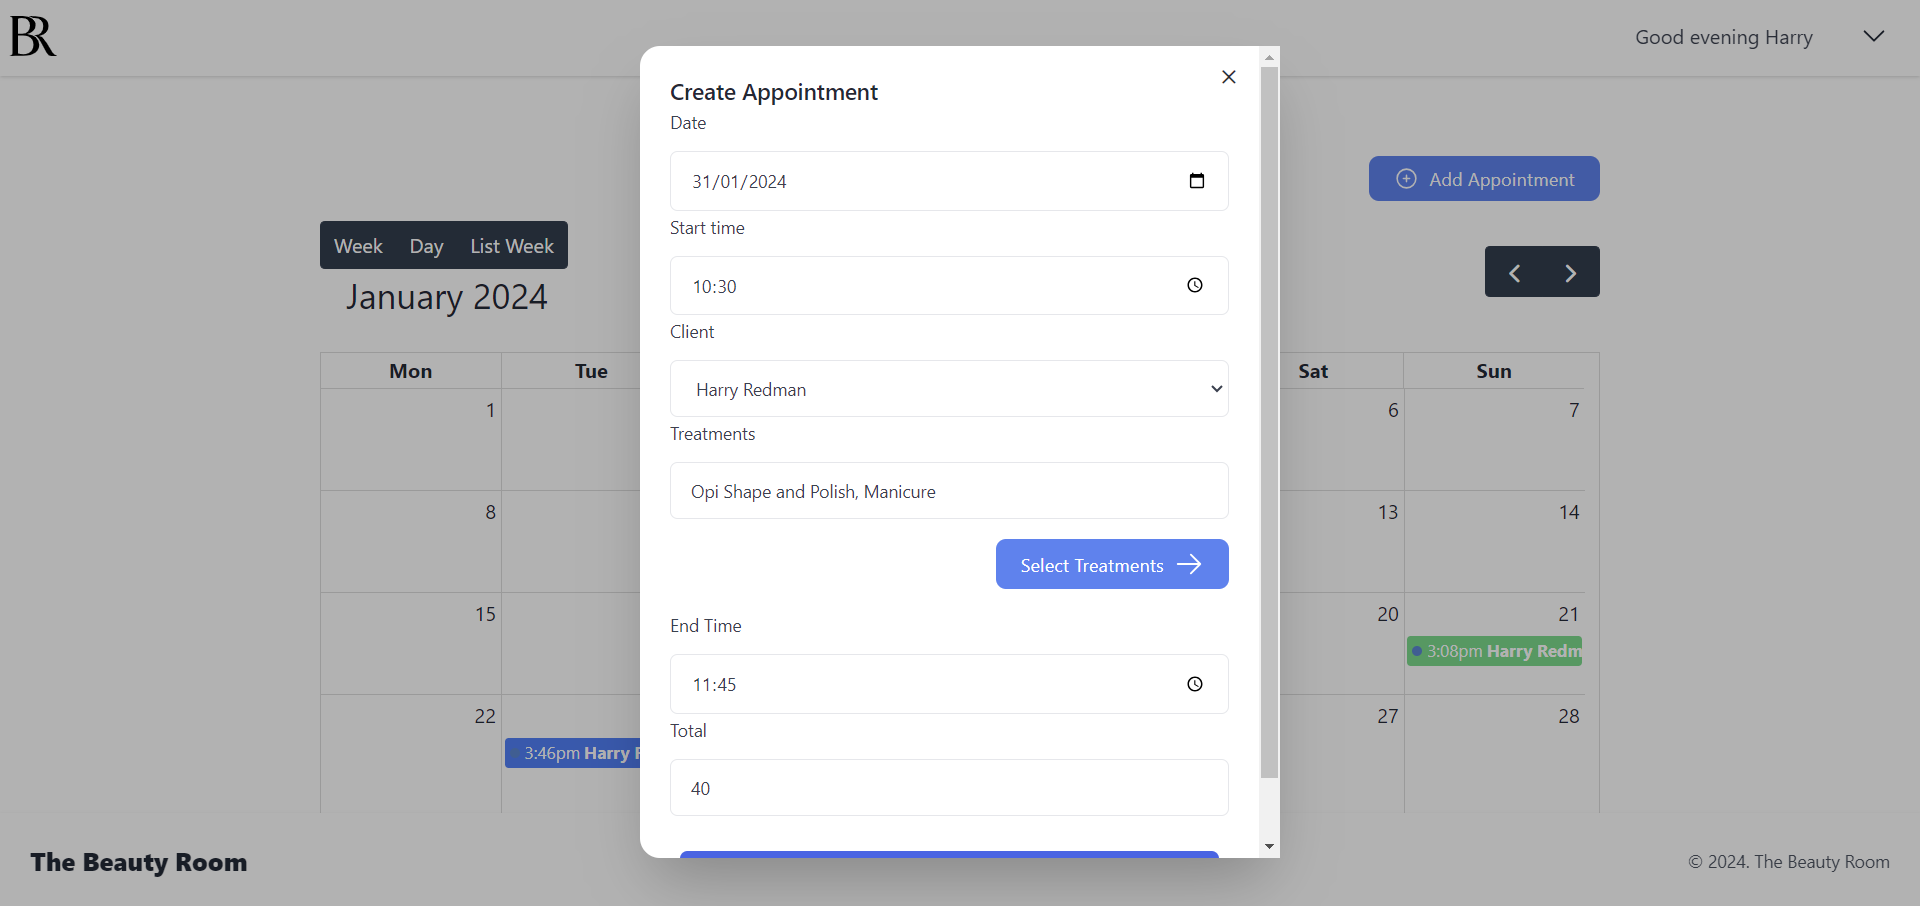Click the plus icon on Add Appointment
This screenshot has height=906, width=1920.
1406,178
